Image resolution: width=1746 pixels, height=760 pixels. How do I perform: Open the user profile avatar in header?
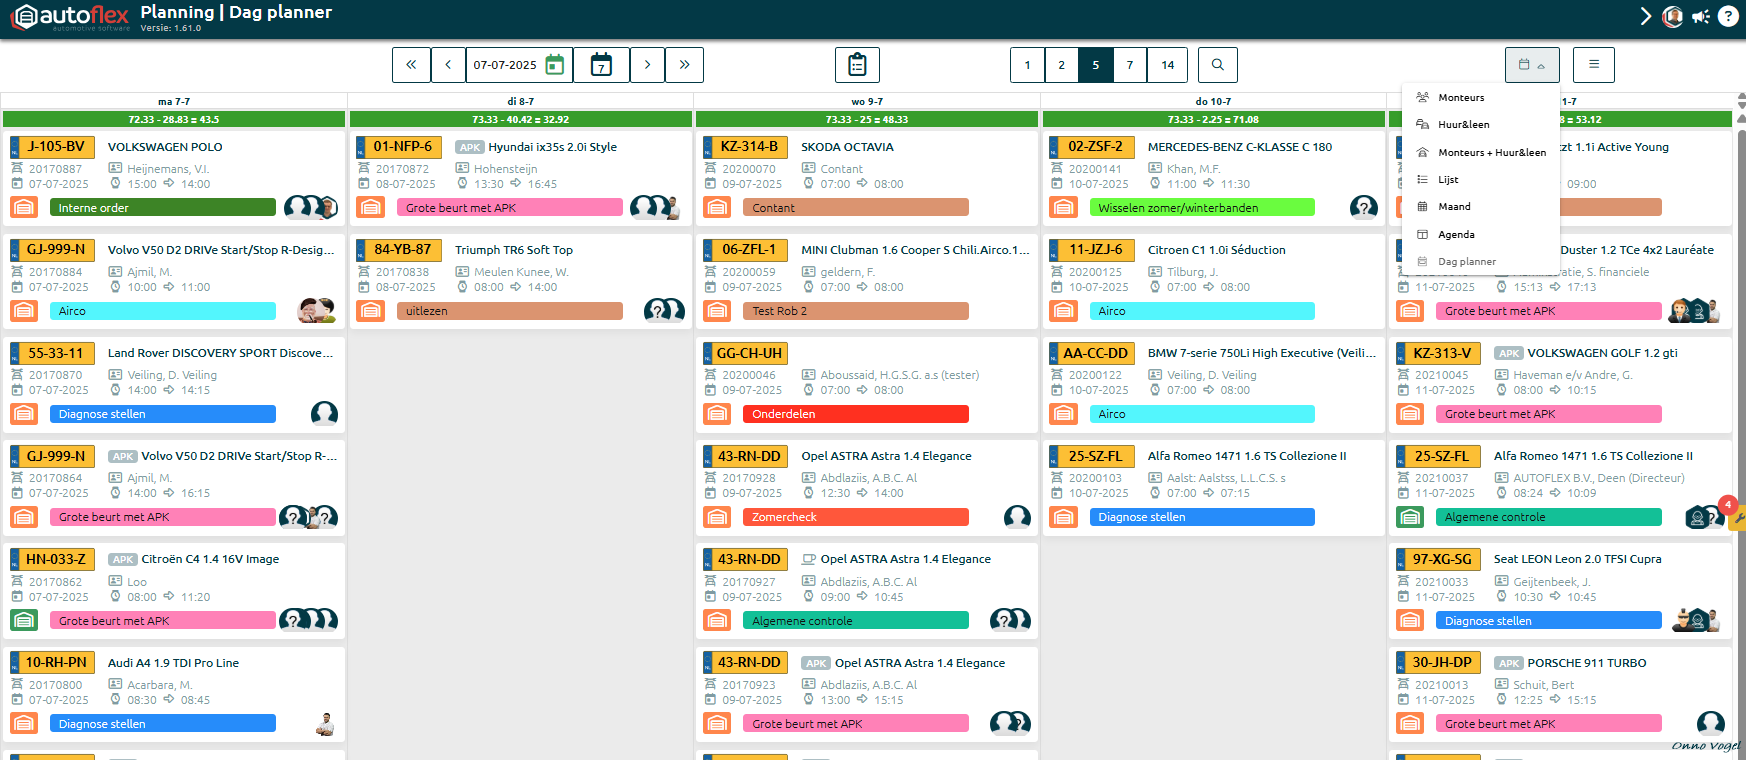tap(1672, 17)
